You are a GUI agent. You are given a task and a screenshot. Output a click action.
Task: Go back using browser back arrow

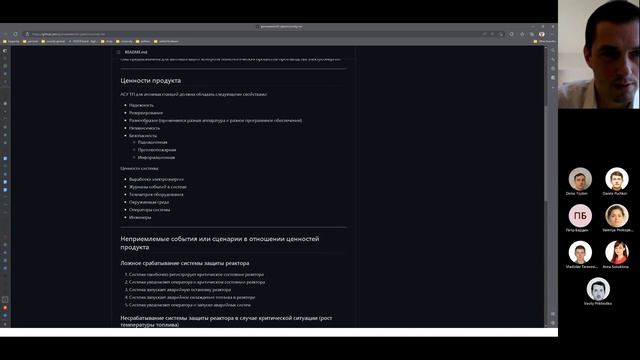tap(5, 34)
